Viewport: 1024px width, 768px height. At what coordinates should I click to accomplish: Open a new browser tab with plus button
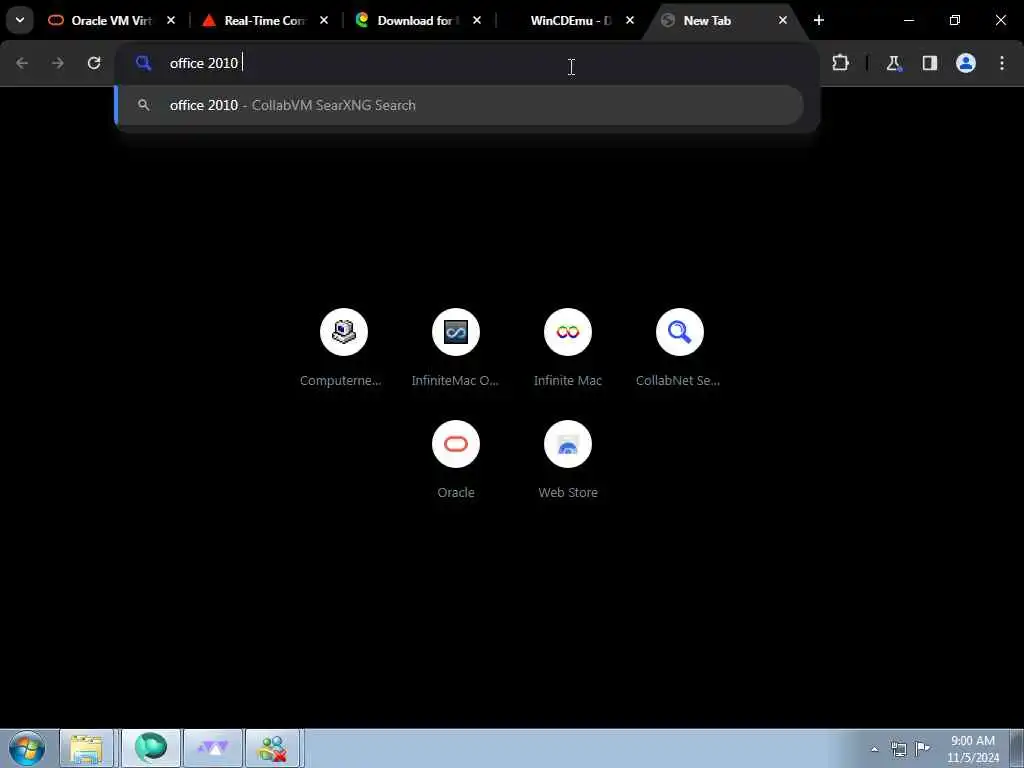819,20
